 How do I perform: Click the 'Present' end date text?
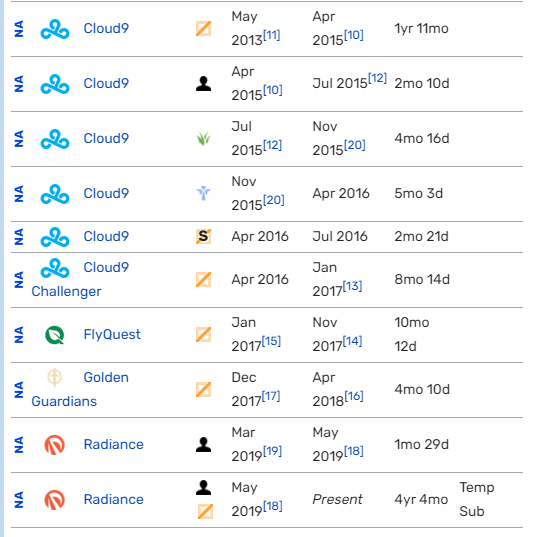click(338, 500)
